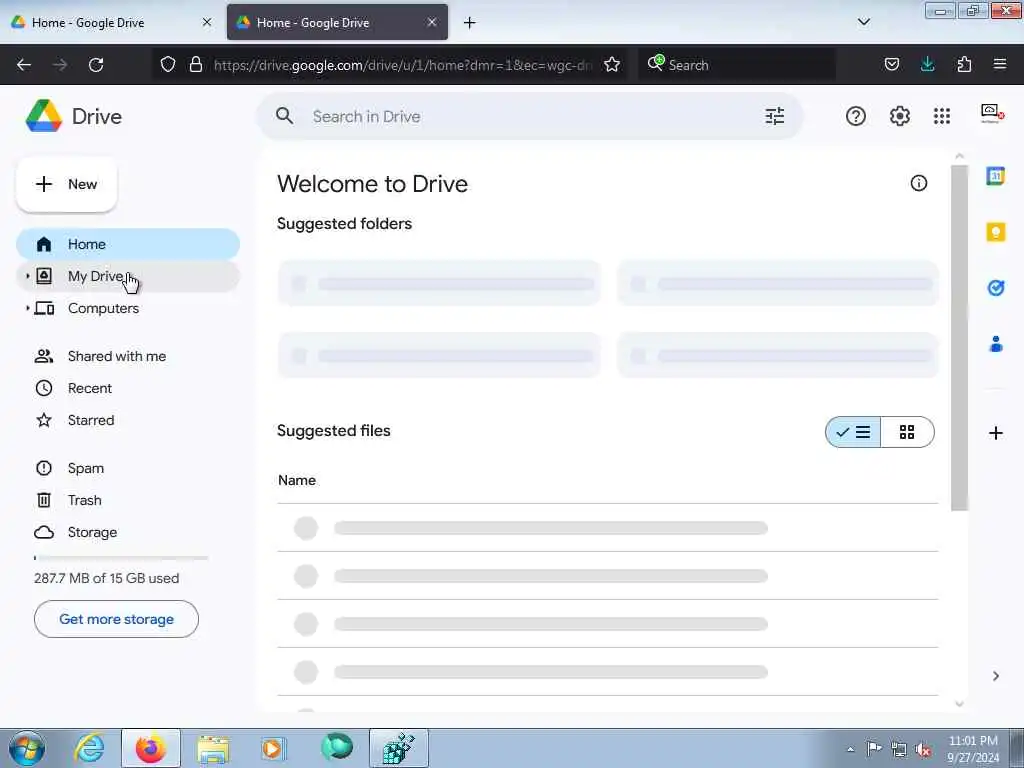
Task: Click 287.7 MB of 15 GB used
Action: 106,578
